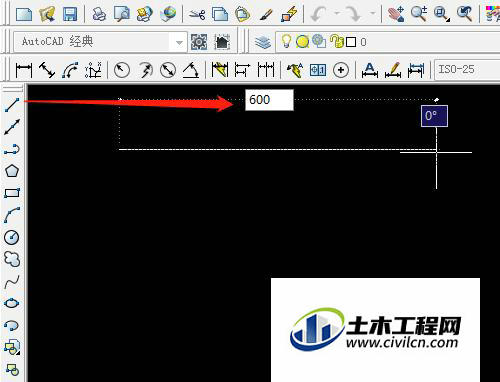Select the Spline tool
Viewport: 500px width, 382px height.
pos(12,282)
